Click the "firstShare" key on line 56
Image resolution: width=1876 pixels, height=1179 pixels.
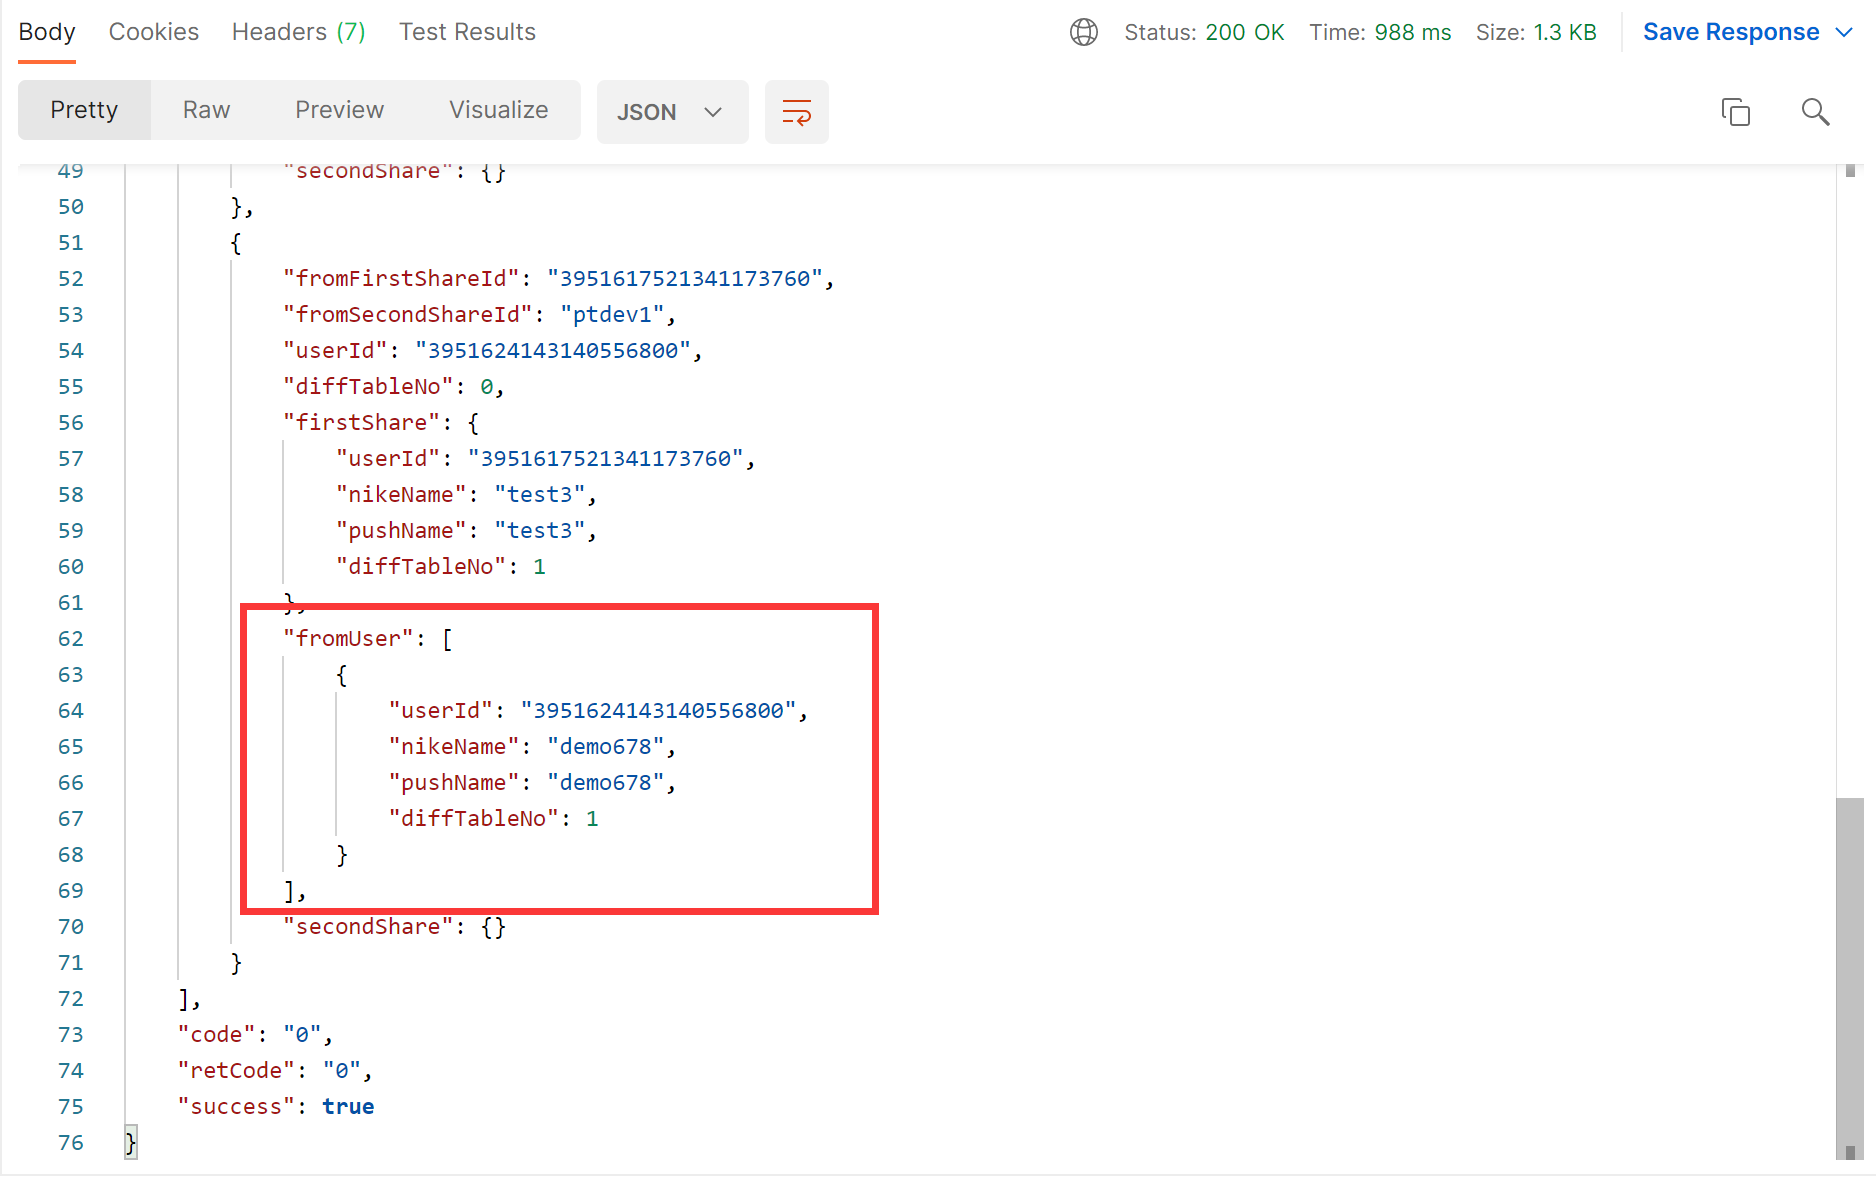(362, 422)
